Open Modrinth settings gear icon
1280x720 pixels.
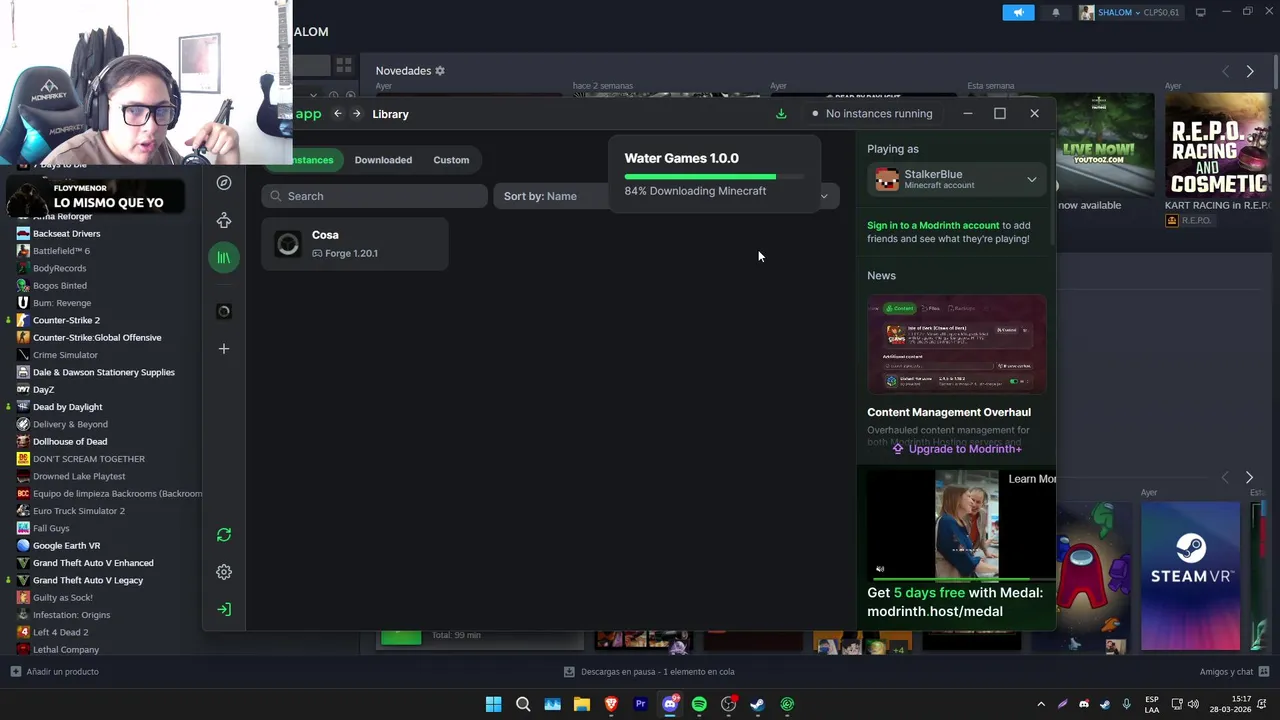tap(224, 572)
